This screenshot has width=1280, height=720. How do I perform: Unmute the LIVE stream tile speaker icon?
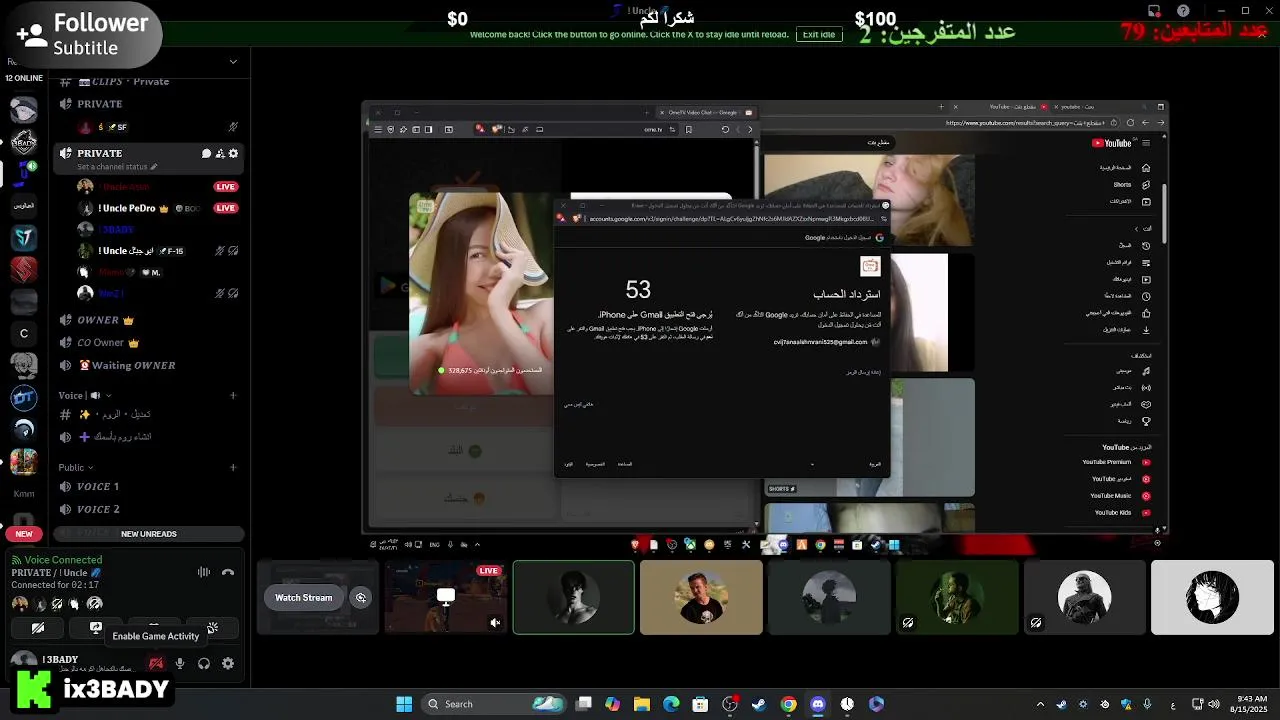coord(495,622)
